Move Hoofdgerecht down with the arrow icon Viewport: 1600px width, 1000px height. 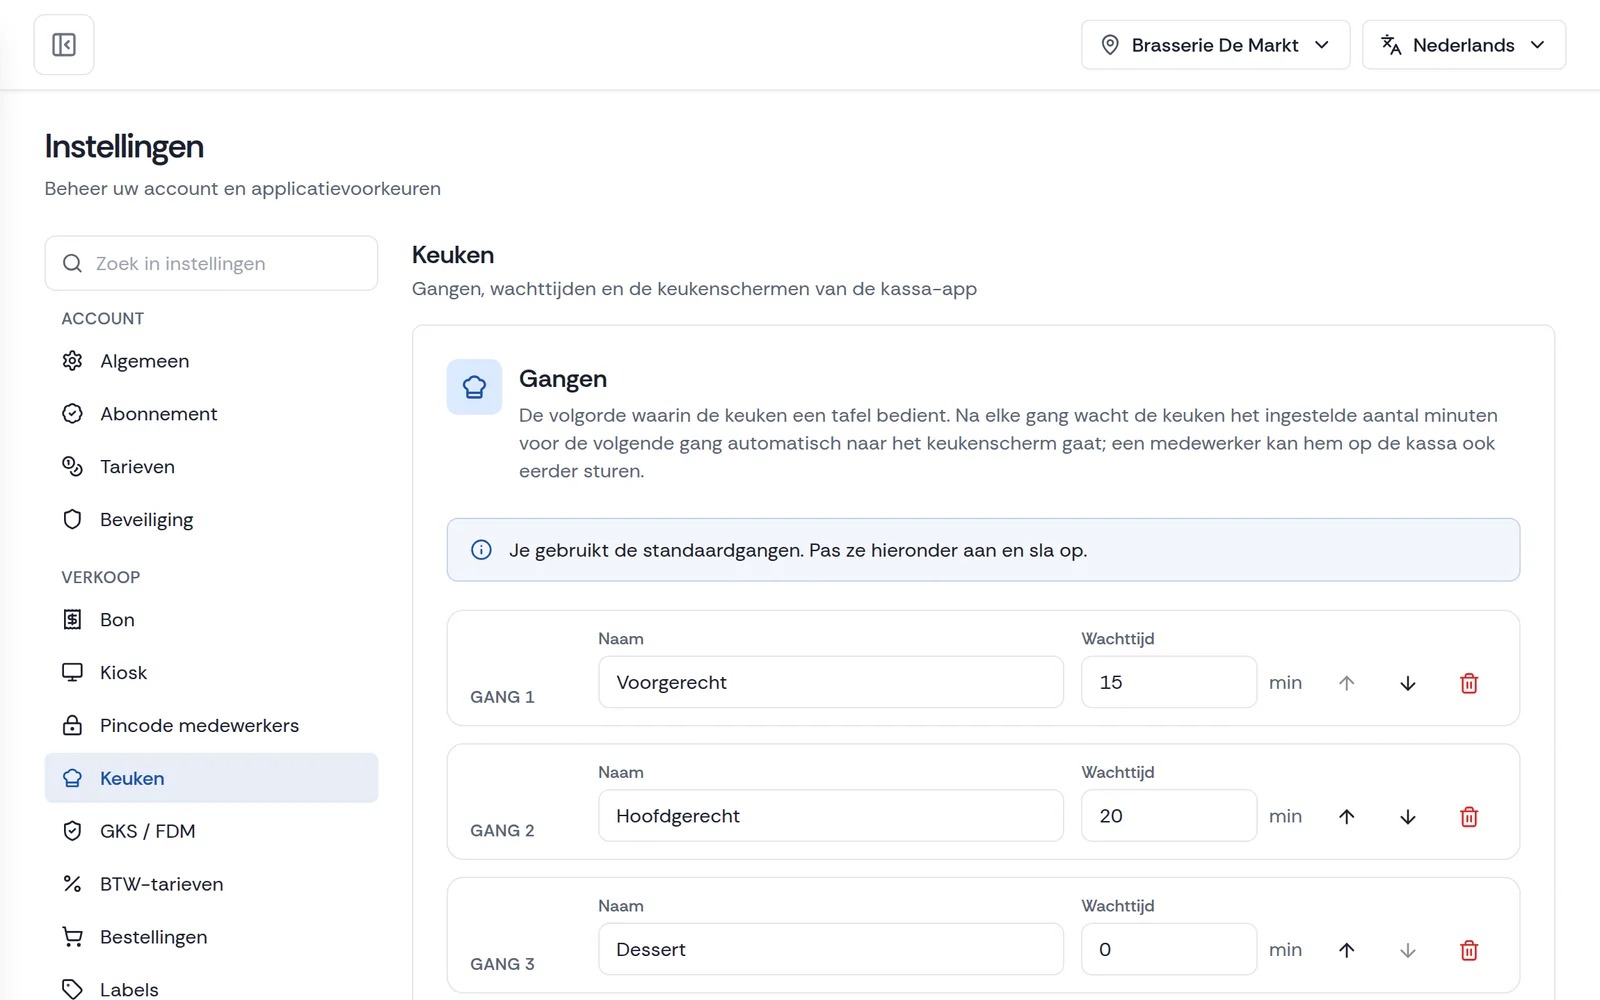tap(1408, 817)
